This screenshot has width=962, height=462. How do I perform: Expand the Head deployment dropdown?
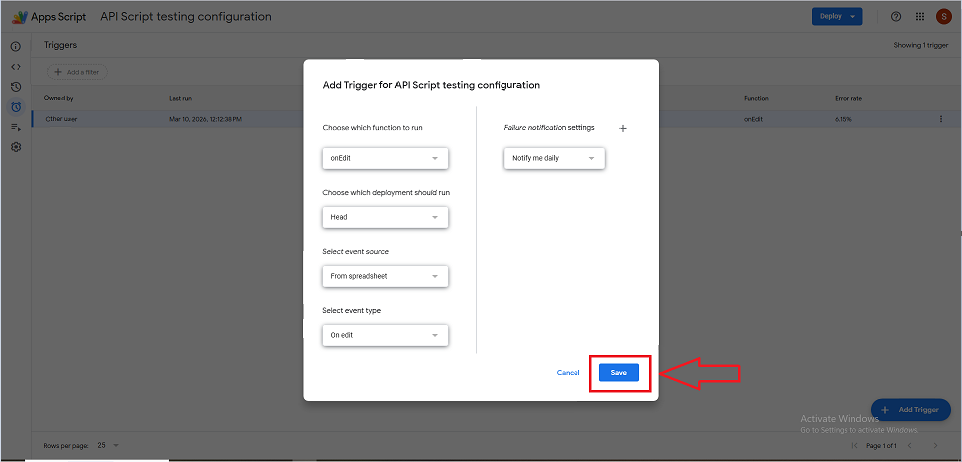click(x=385, y=217)
